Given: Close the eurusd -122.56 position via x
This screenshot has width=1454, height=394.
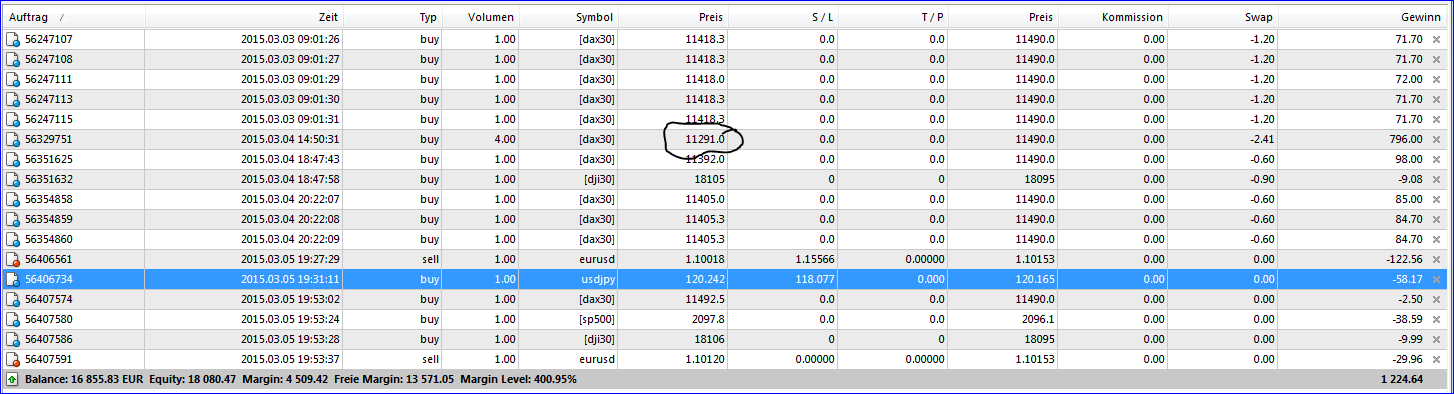Looking at the screenshot, I should [1437, 259].
